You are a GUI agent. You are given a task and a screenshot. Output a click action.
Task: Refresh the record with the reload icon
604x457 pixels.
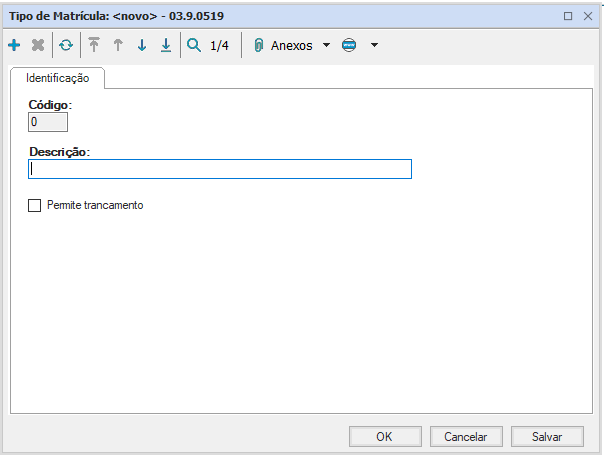(66, 46)
